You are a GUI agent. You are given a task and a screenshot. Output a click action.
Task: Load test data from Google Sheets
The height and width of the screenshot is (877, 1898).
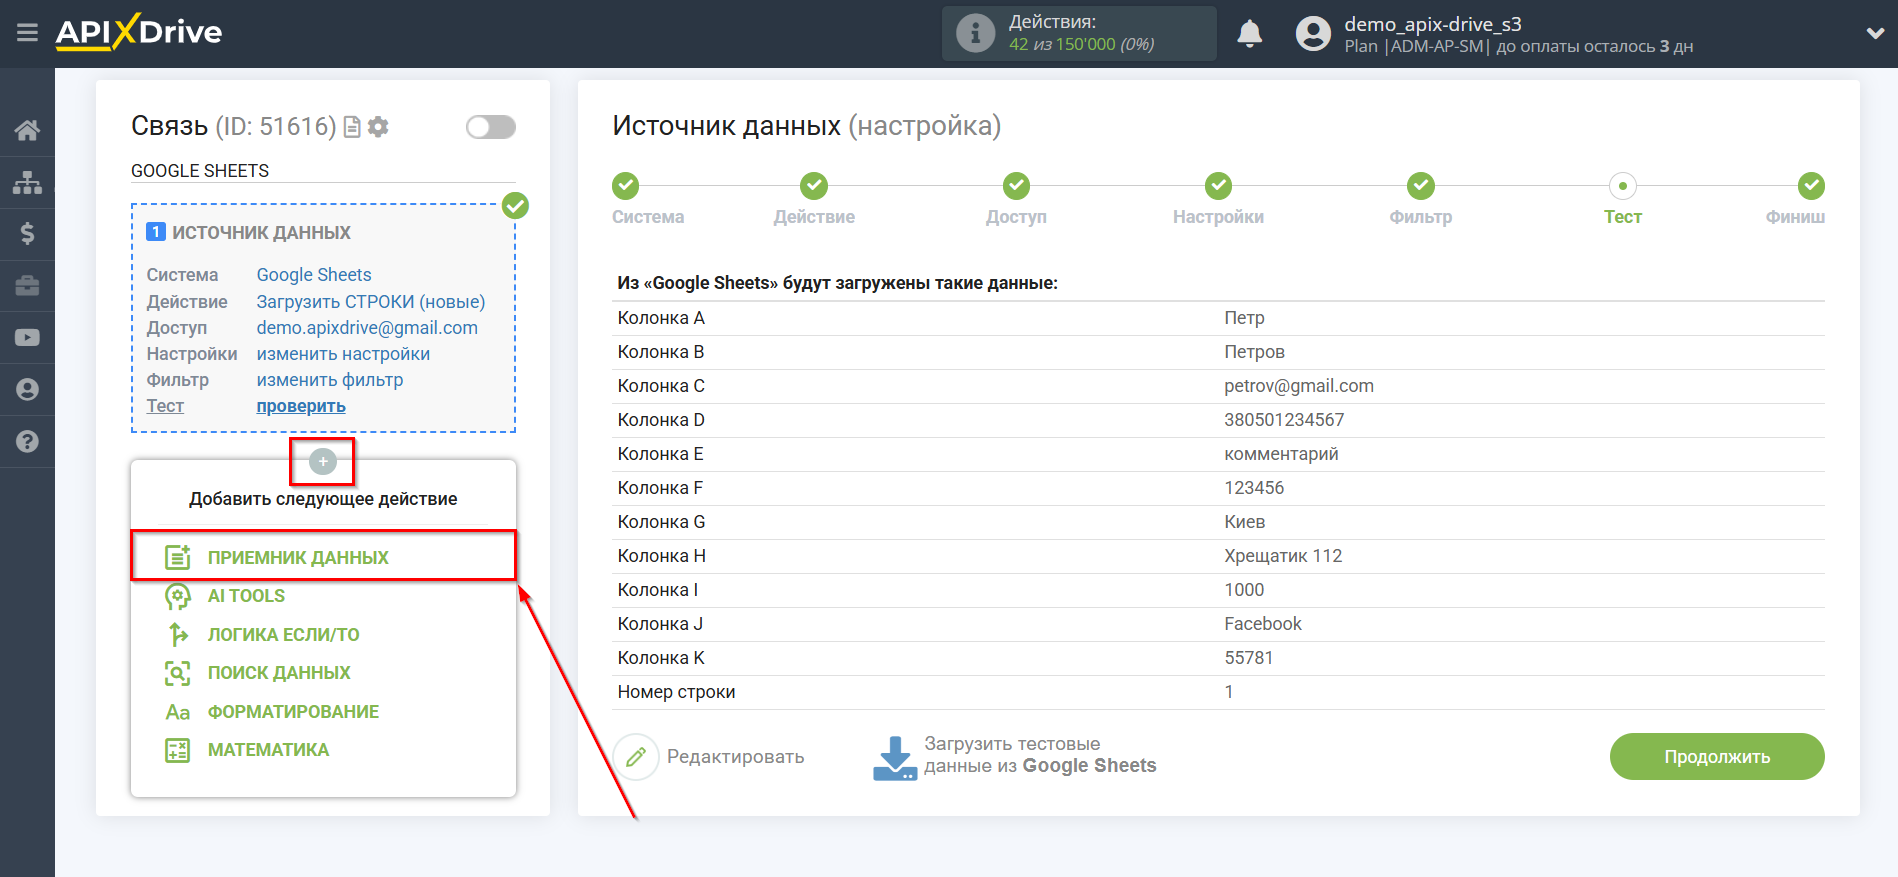(x=1014, y=756)
